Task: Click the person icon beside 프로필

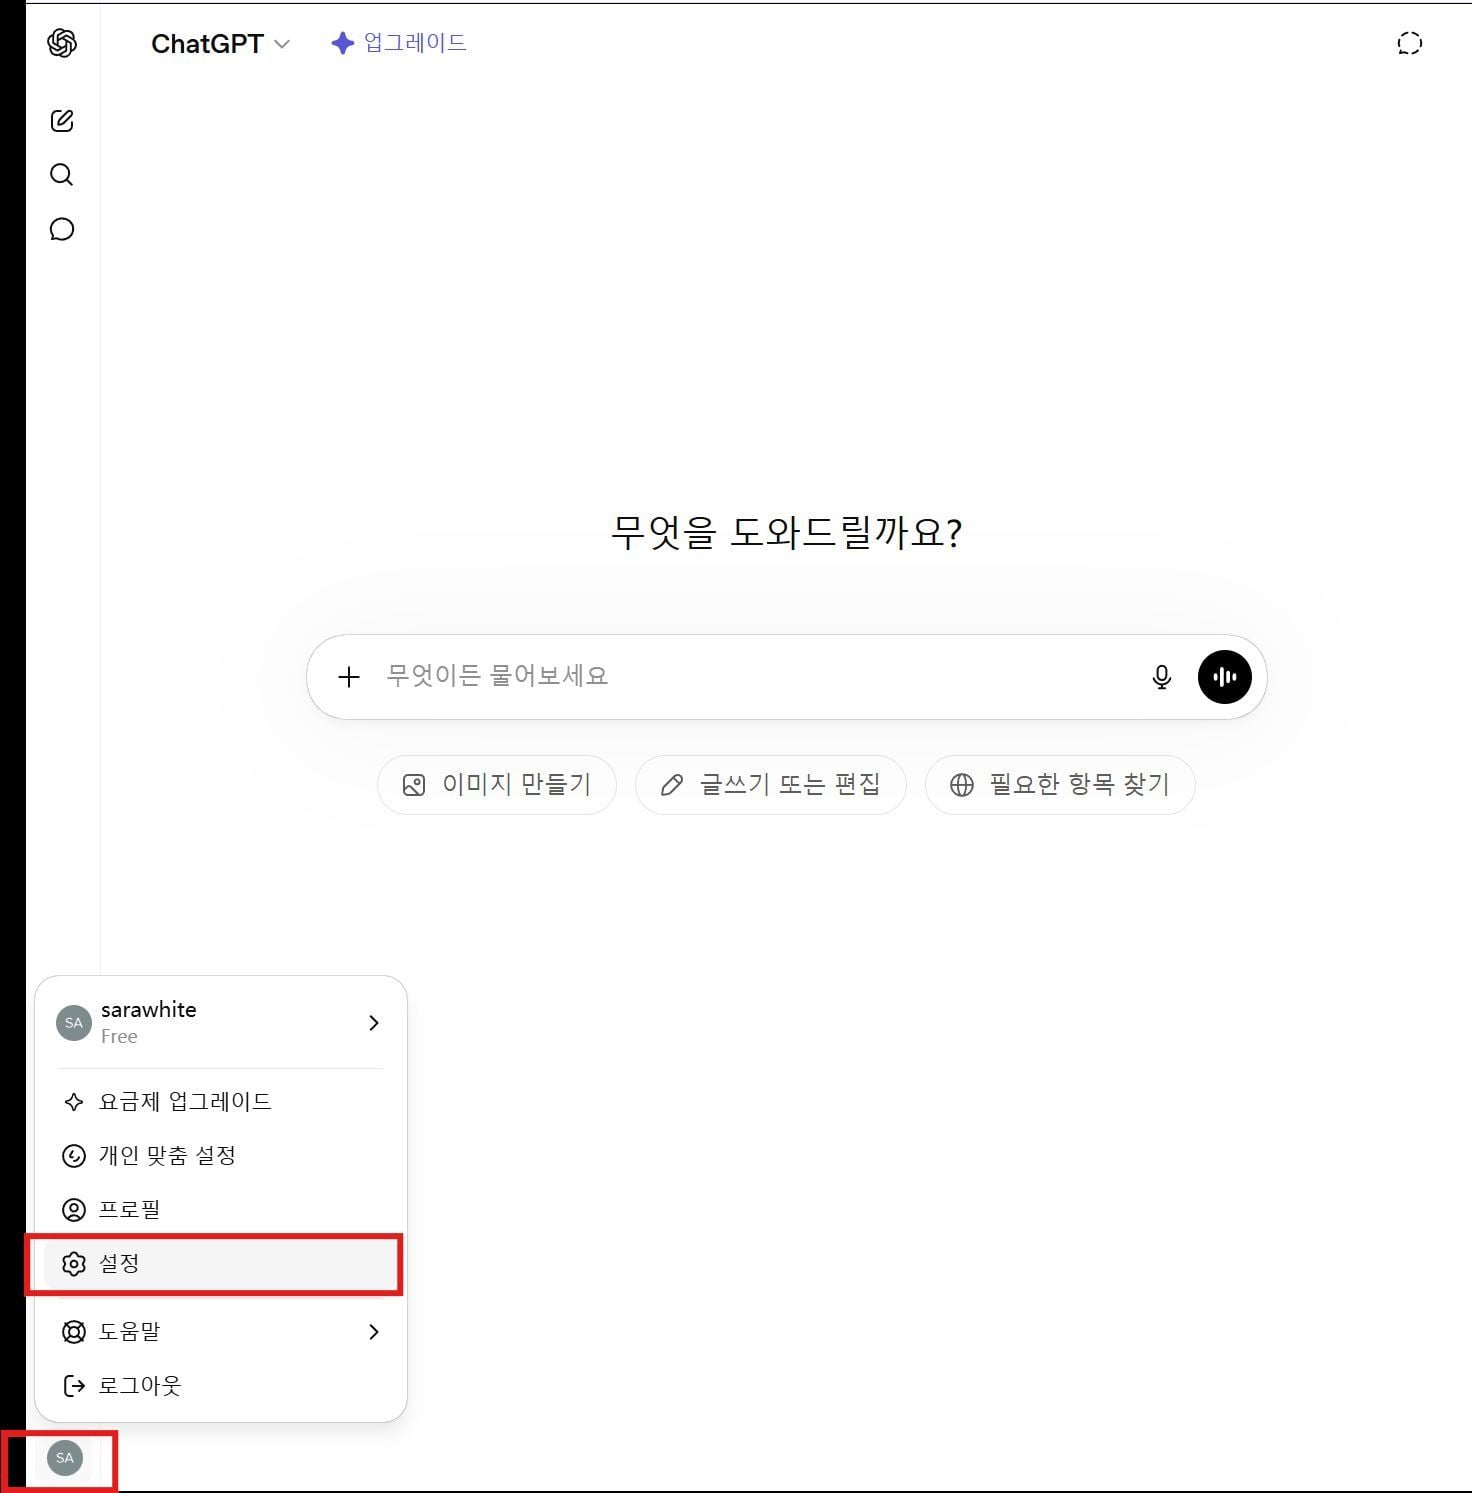Action: 74,1210
